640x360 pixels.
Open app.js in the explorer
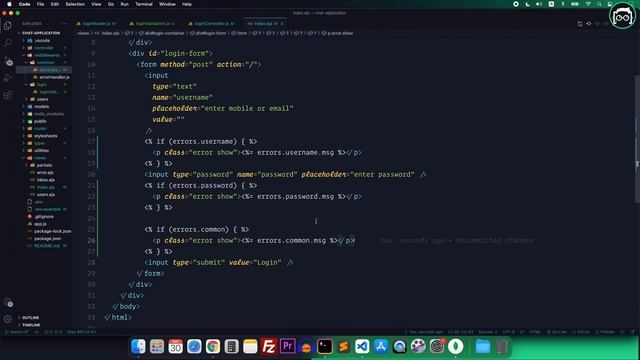40,224
